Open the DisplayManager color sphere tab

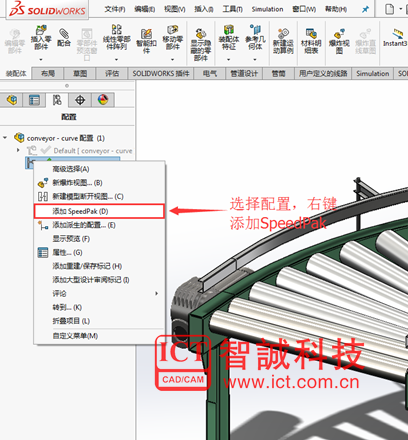coord(103,100)
